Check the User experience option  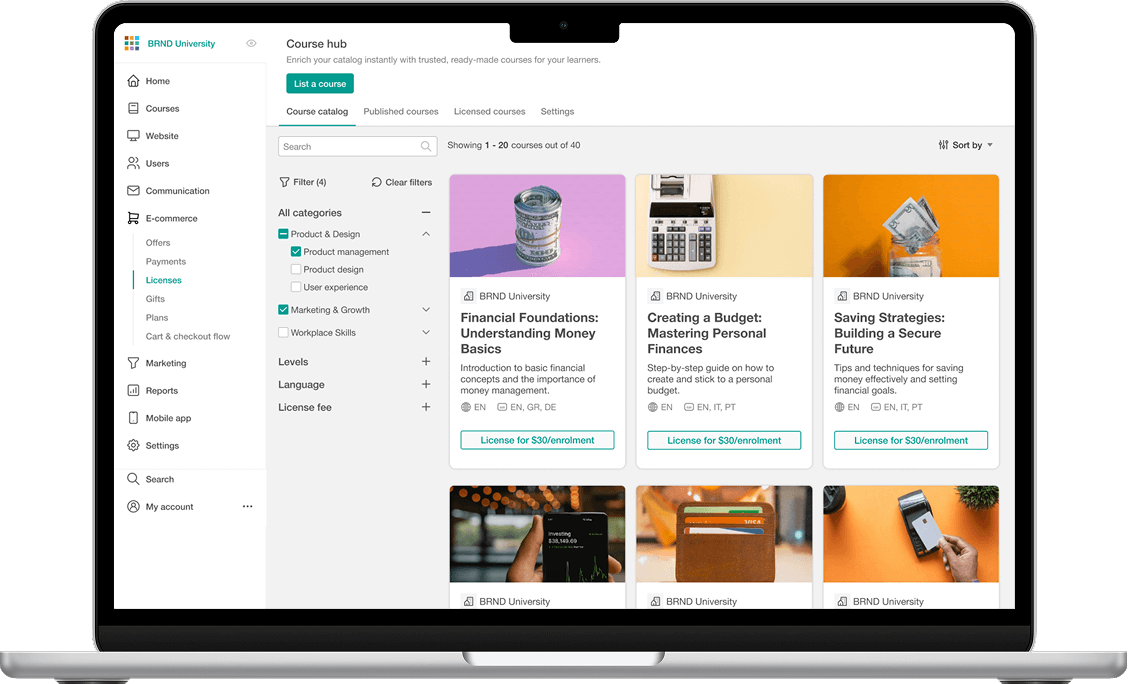tap(297, 287)
